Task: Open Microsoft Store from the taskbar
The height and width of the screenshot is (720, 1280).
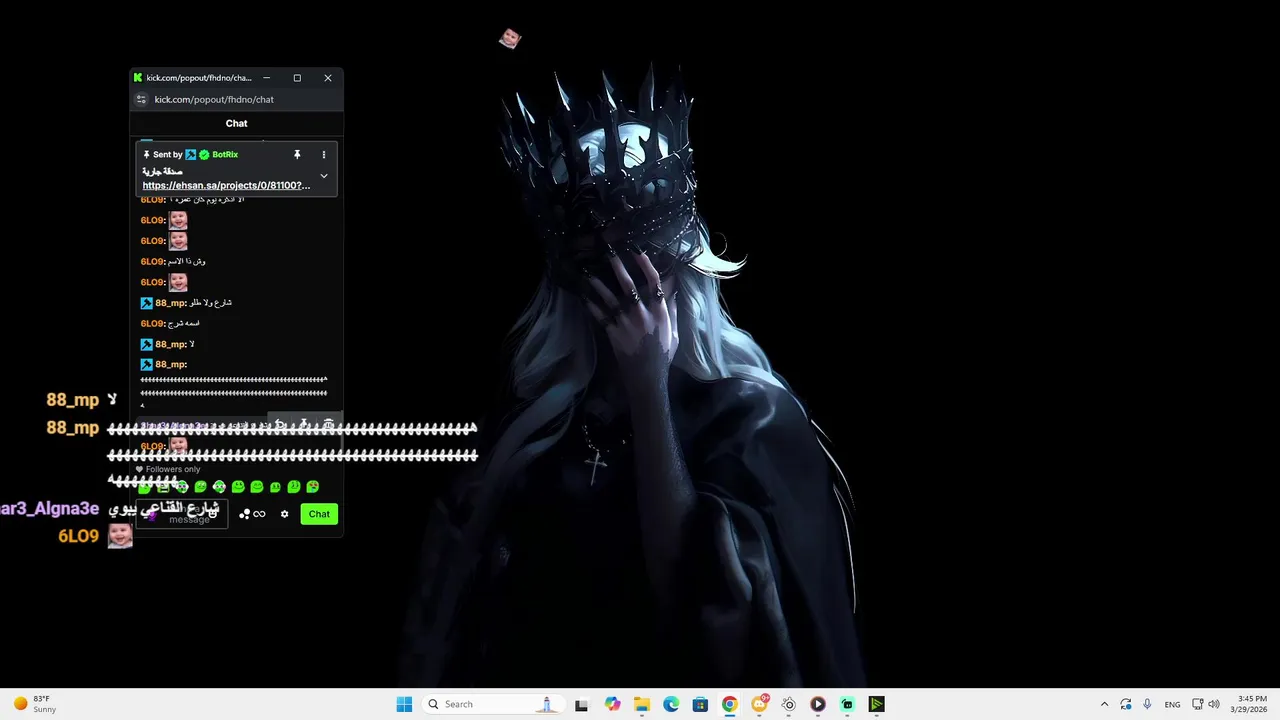Action: pos(700,704)
